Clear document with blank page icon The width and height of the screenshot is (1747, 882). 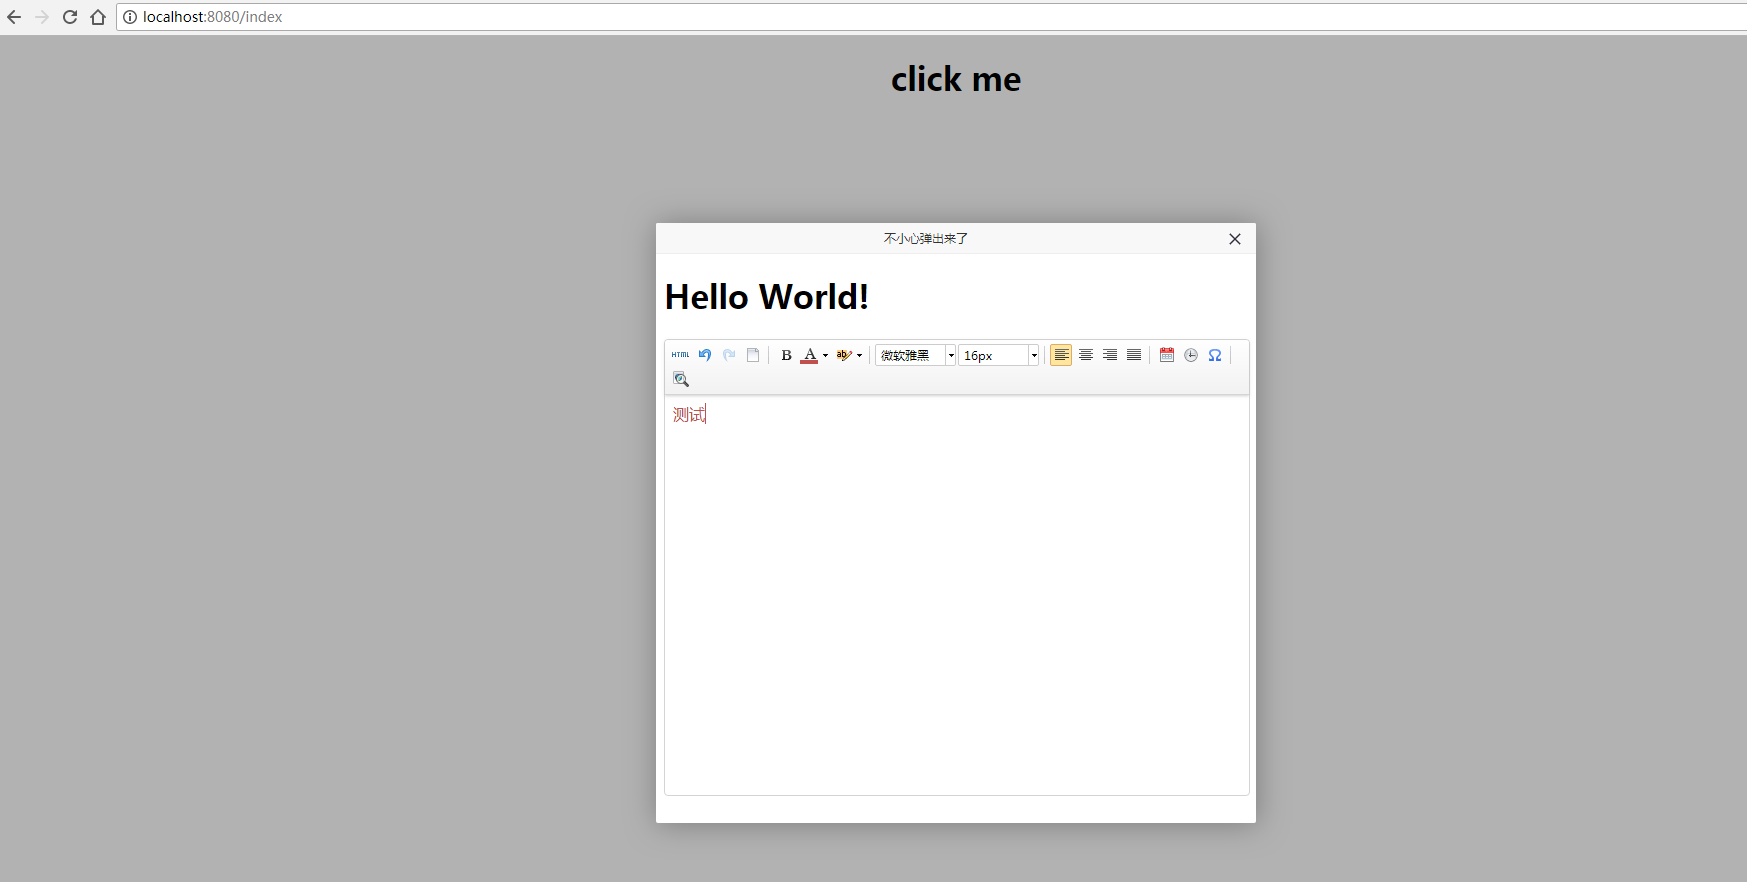pos(753,355)
